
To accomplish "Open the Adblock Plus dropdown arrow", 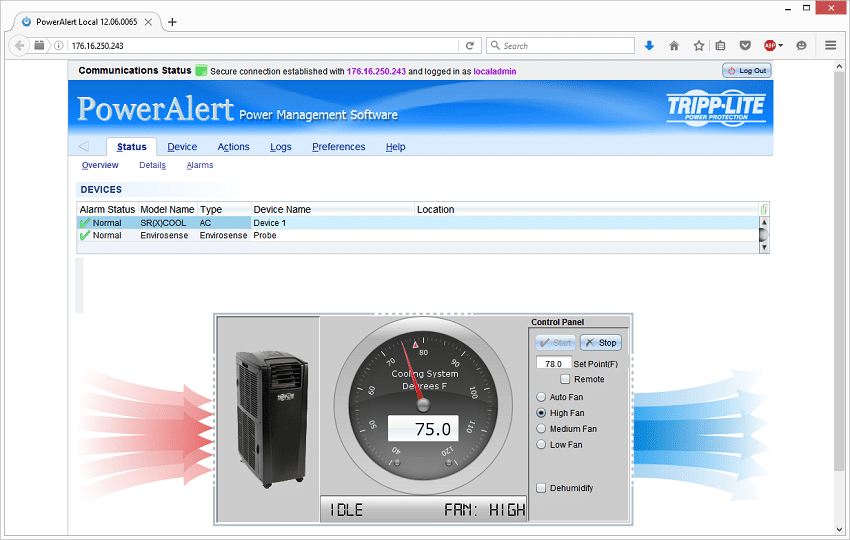I will [781, 46].
